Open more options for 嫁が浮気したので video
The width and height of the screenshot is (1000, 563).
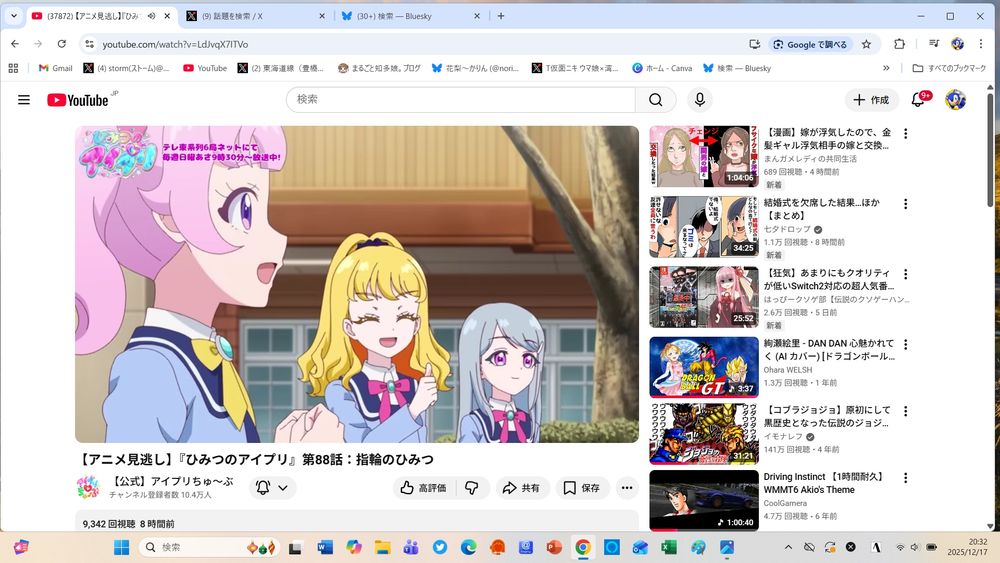click(906, 133)
